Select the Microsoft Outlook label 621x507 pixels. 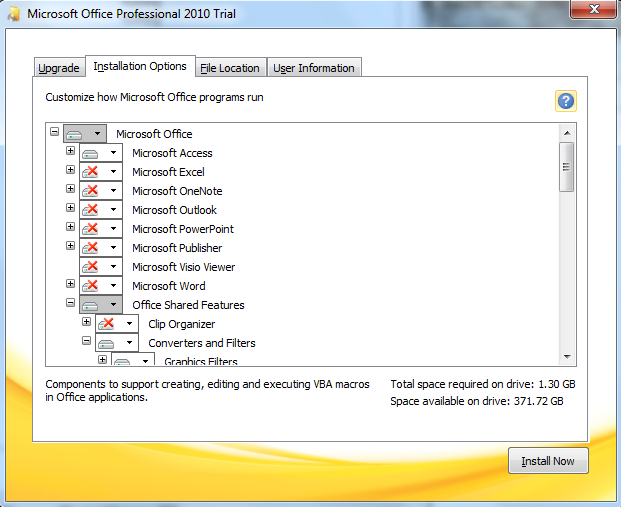pyautogui.click(x=174, y=210)
